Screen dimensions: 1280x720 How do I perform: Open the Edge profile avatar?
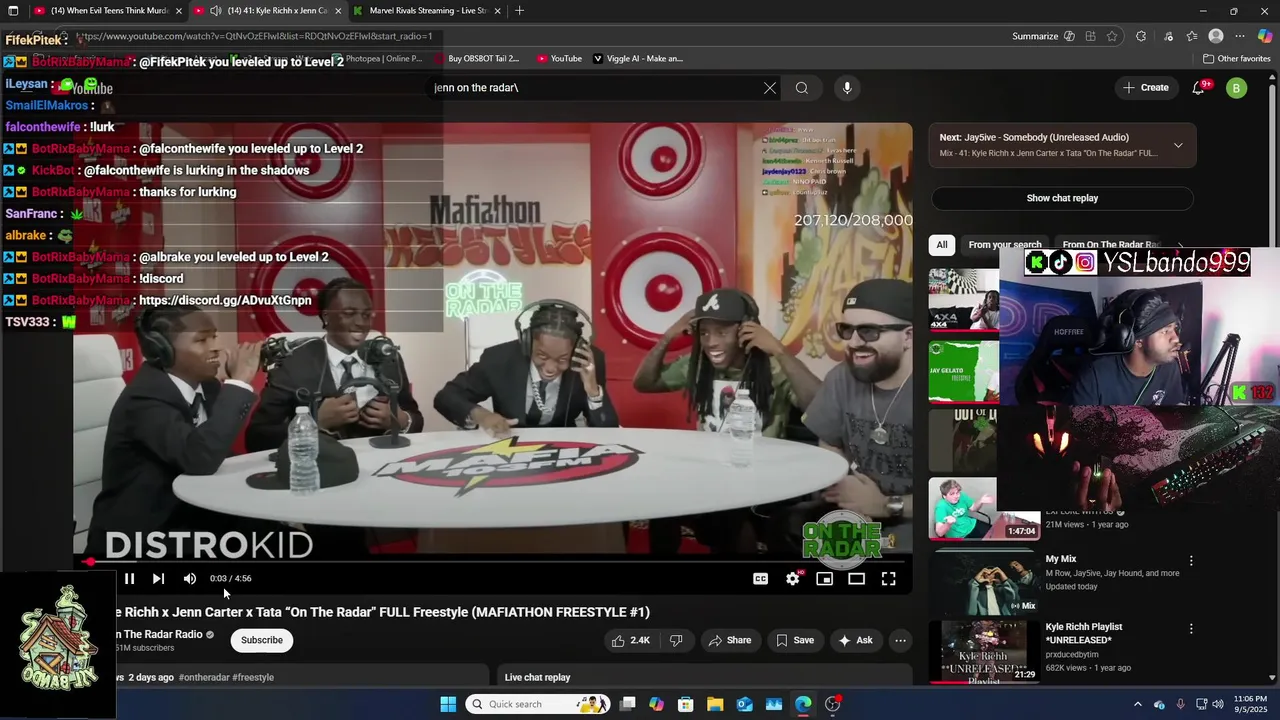tap(1216, 36)
